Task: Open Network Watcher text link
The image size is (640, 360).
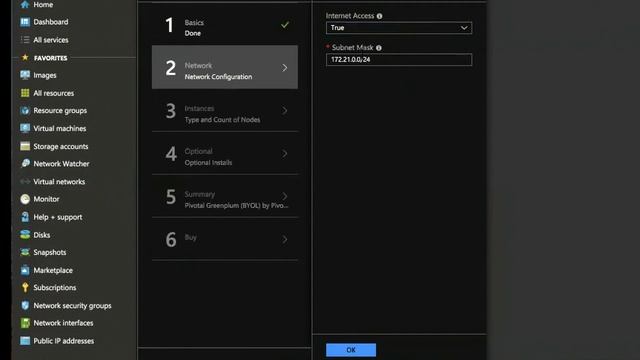Action: (61, 164)
